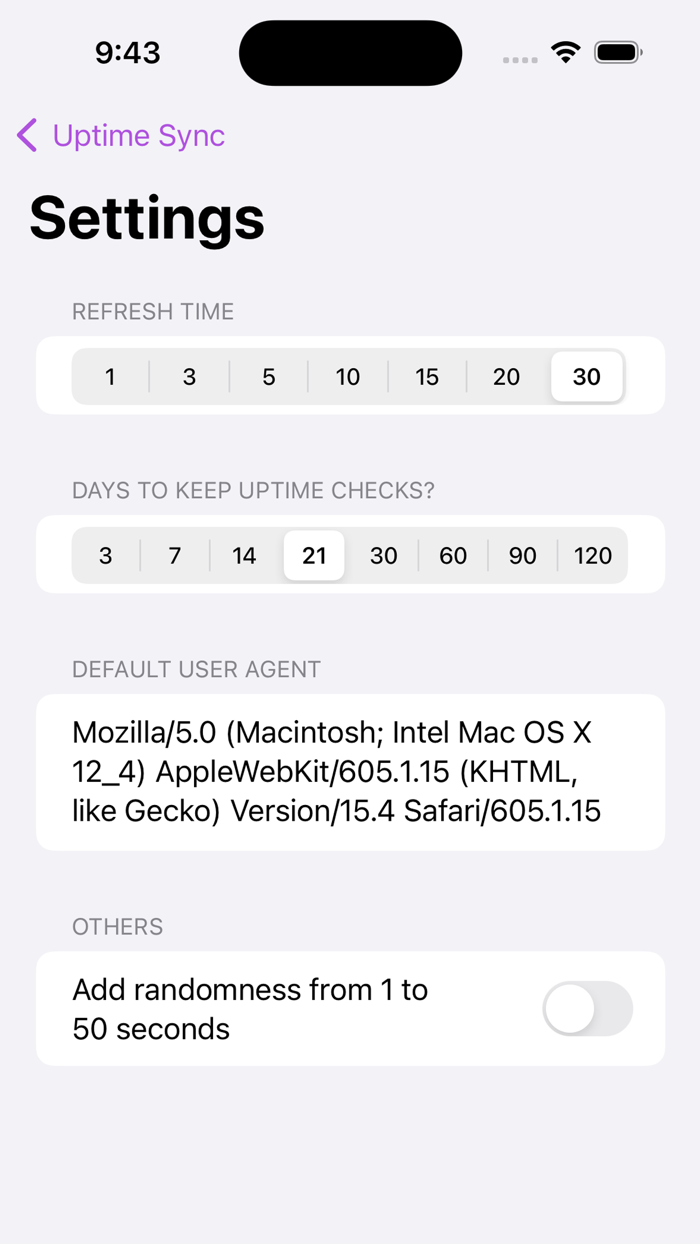Screen dimensions: 700x1244
Task: Choose 7 days retention for uptime checks
Action: (174, 556)
